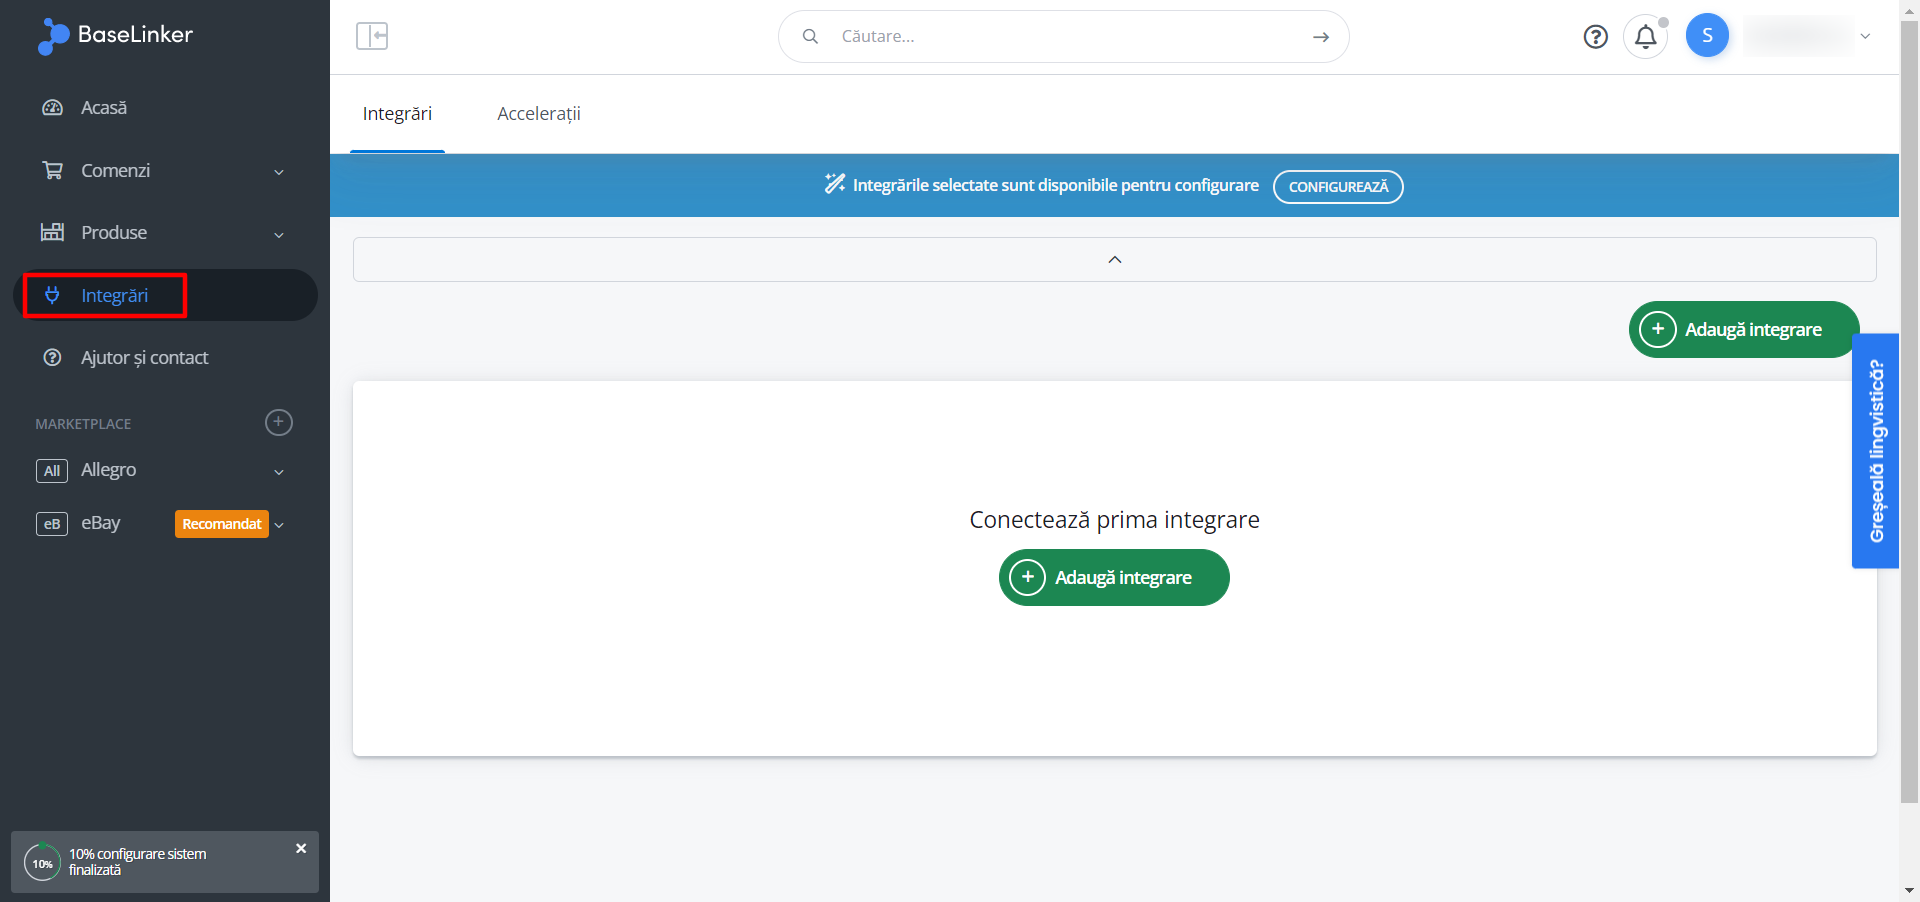The height and width of the screenshot is (902, 1920).
Task: Go to Acasă in the sidebar
Action: [104, 108]
